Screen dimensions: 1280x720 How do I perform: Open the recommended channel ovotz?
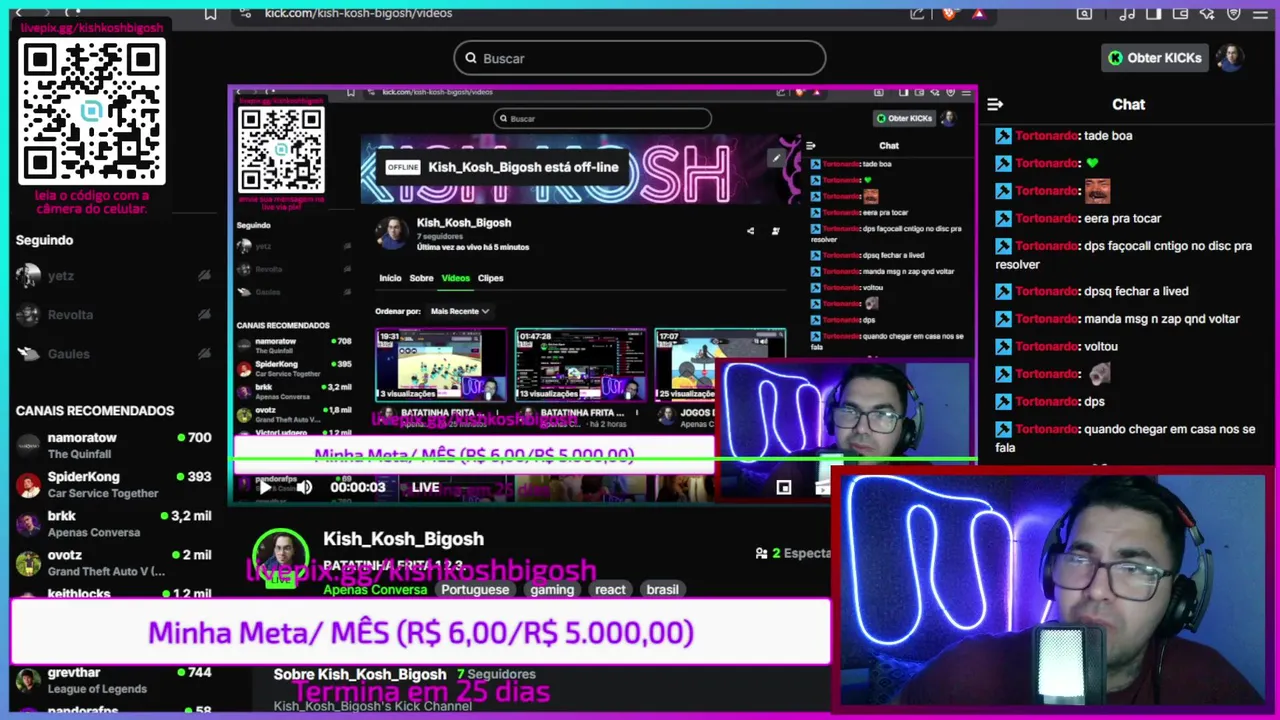[115, 562]
